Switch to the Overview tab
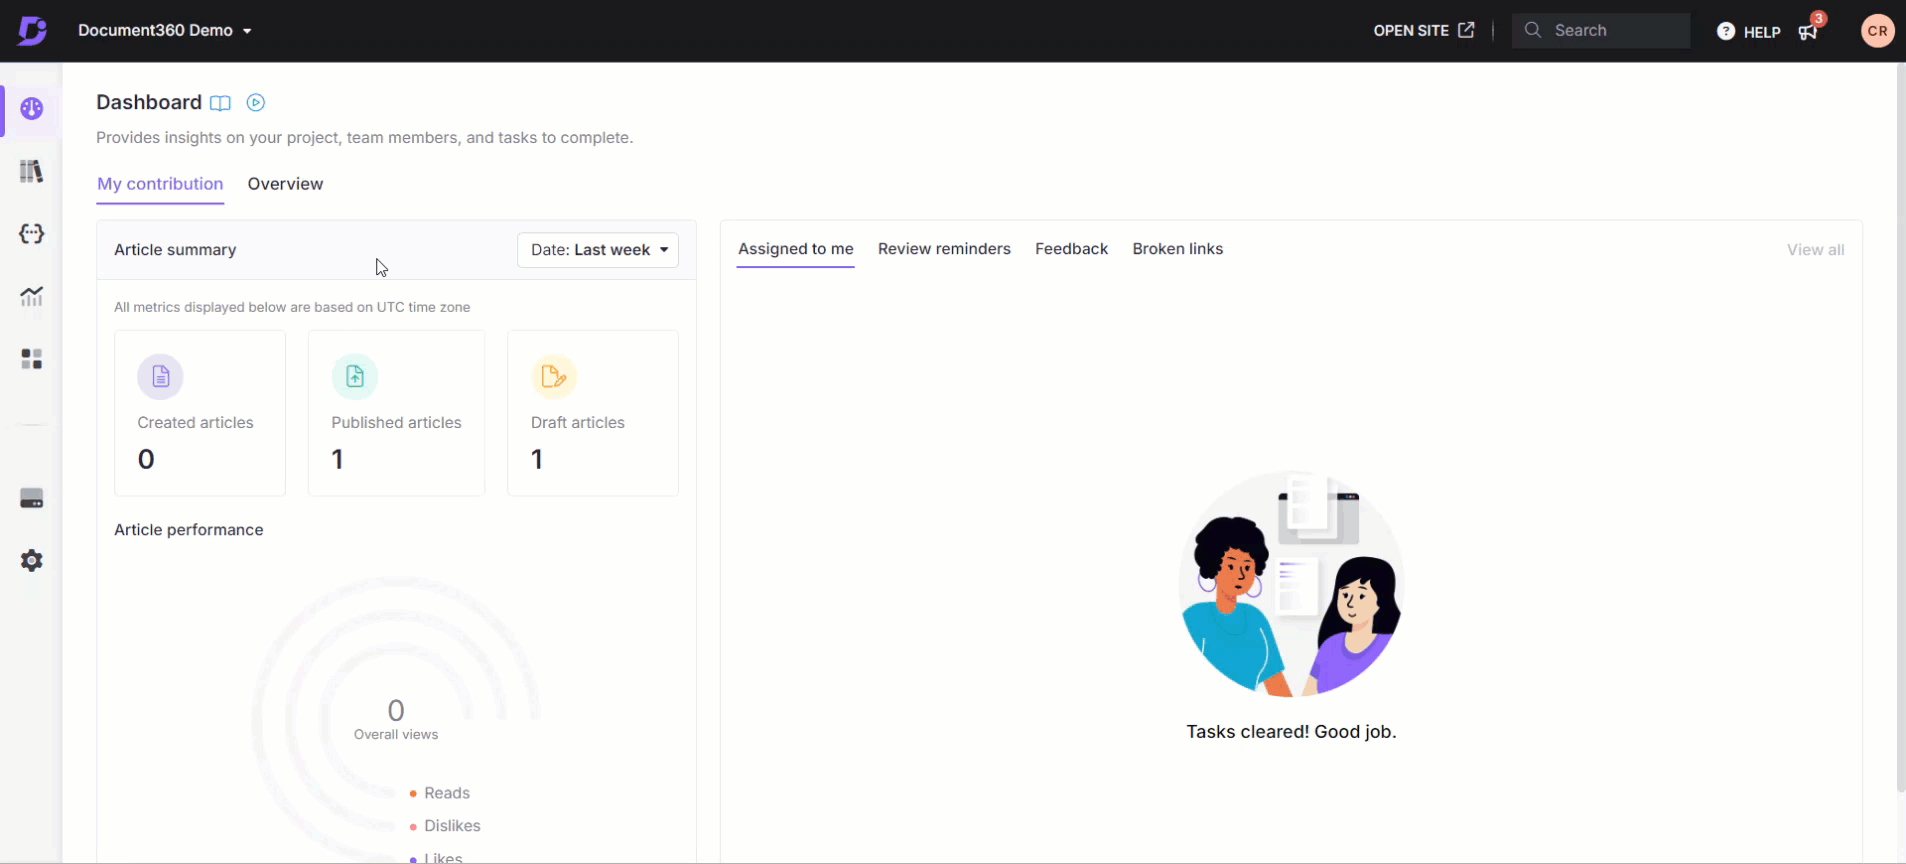This screenshot has width=1906, height=864. [286, 184]
